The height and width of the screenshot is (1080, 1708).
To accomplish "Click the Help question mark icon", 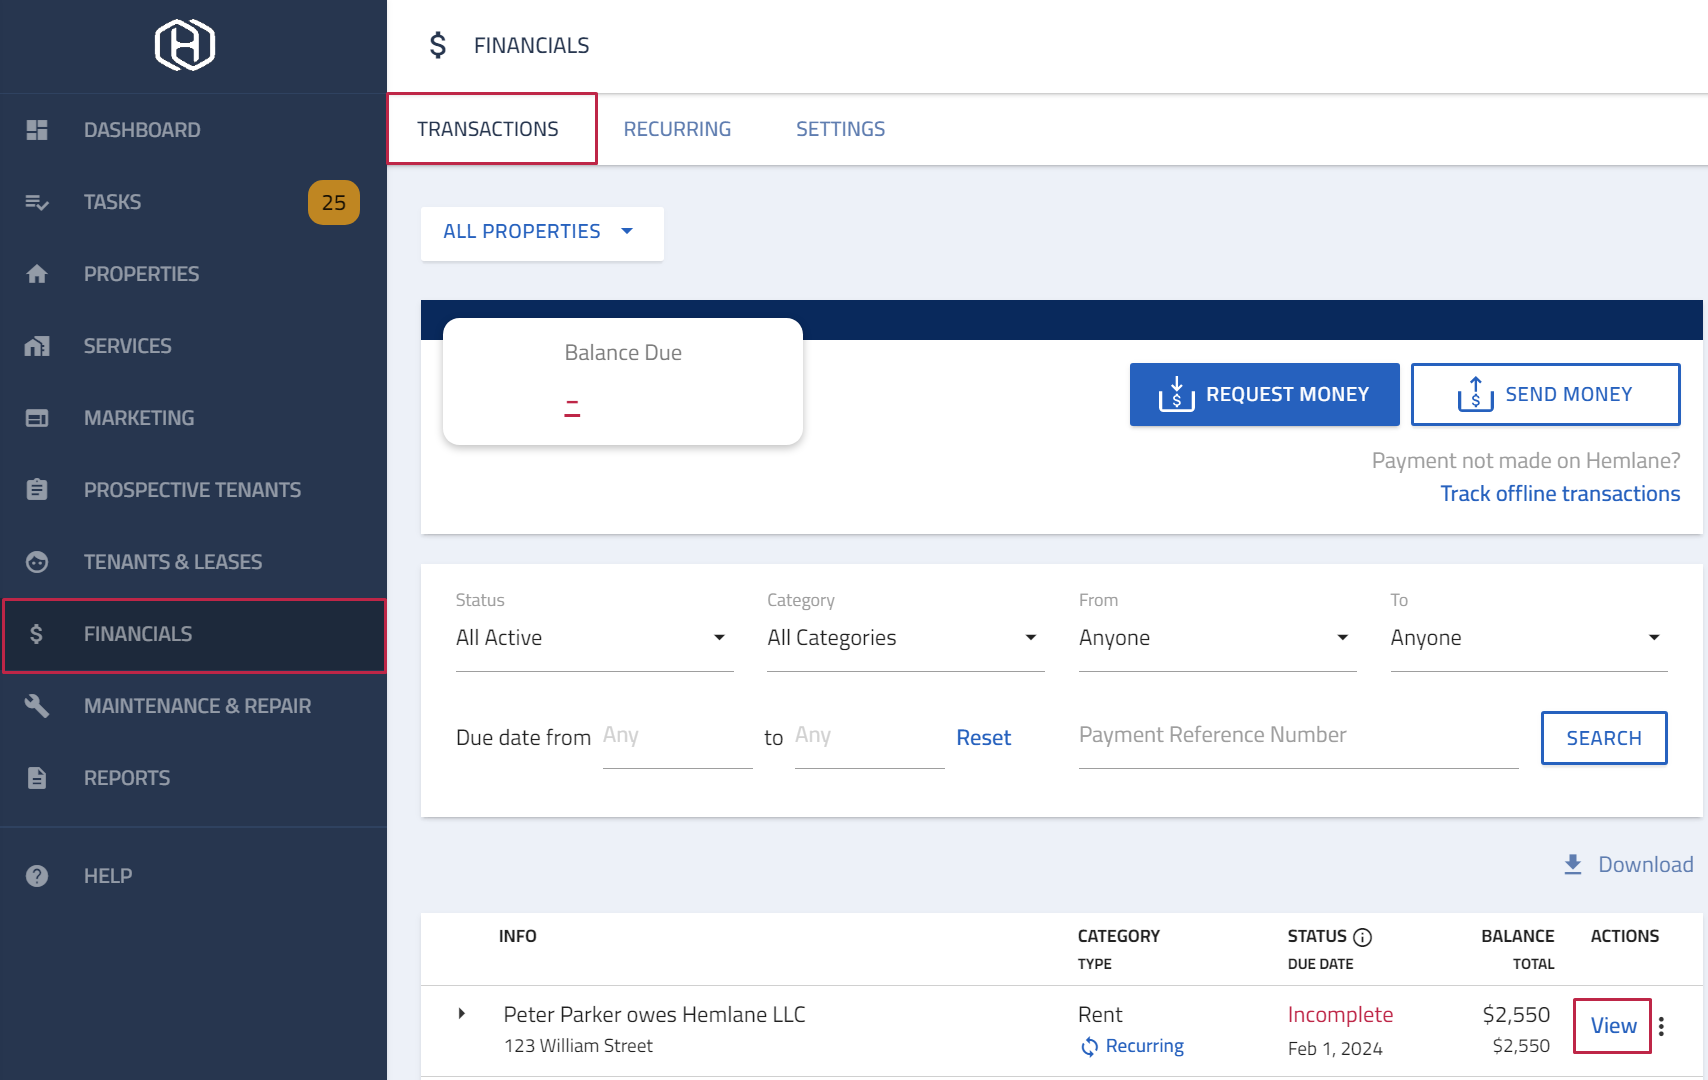I will 37,876.
